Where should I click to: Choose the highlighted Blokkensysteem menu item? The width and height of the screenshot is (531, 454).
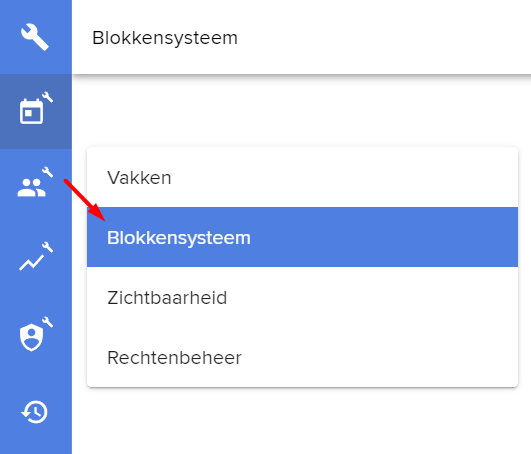[302, 237]
